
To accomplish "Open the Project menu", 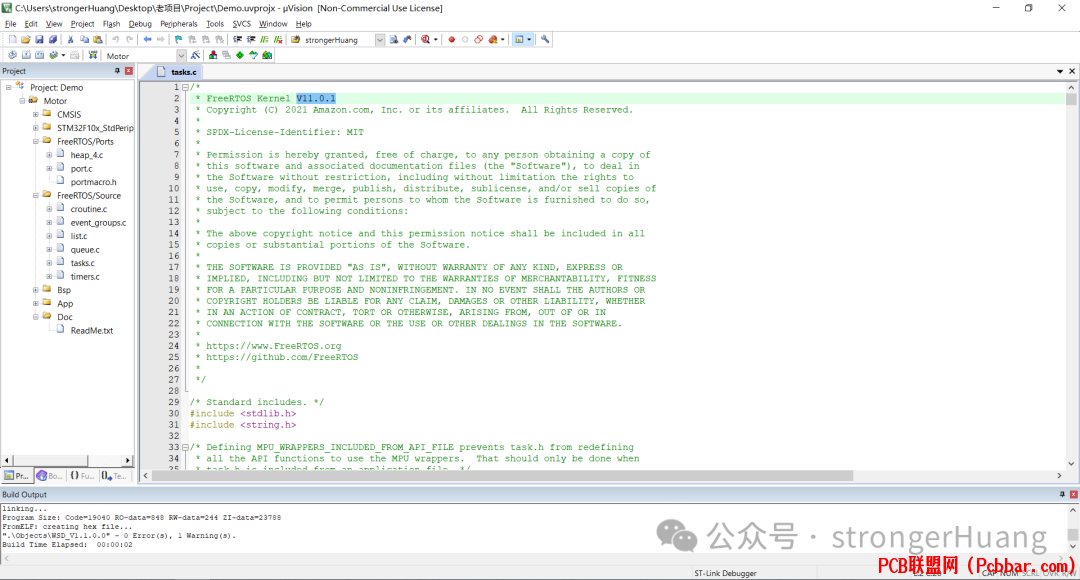I will (x=82, y=24).
